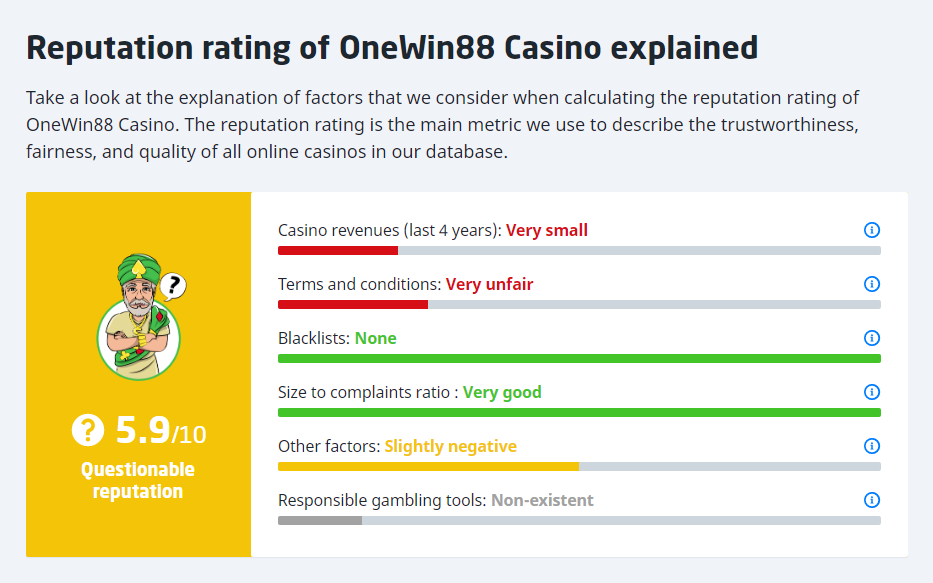Open Responsible gambling tools info icon

click(x=871, y=500)
